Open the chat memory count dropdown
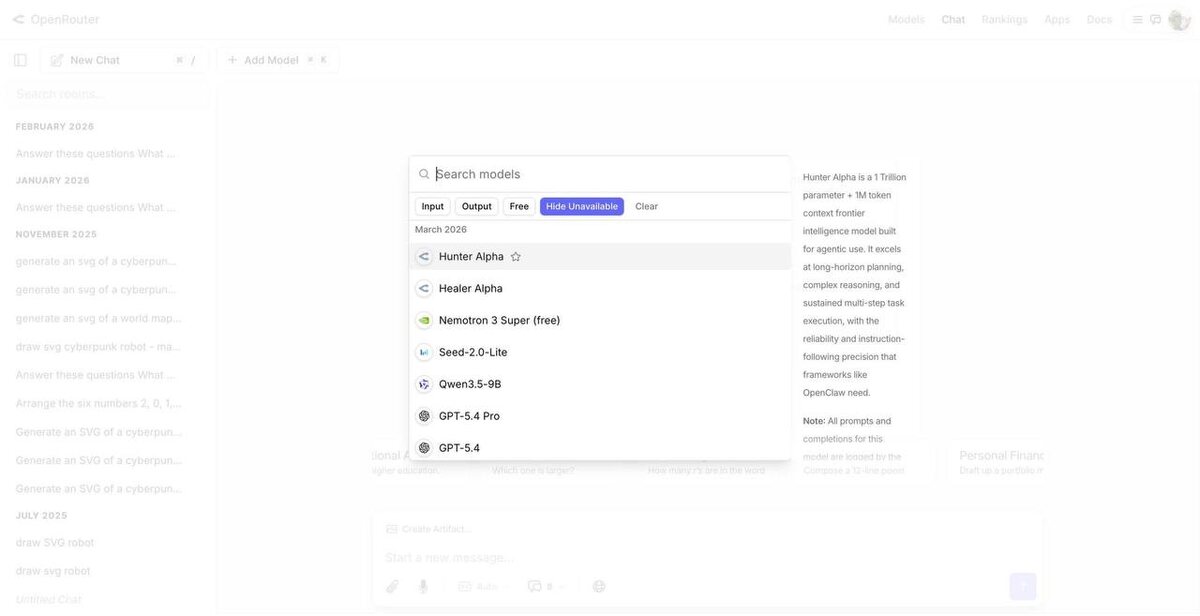 546,587
